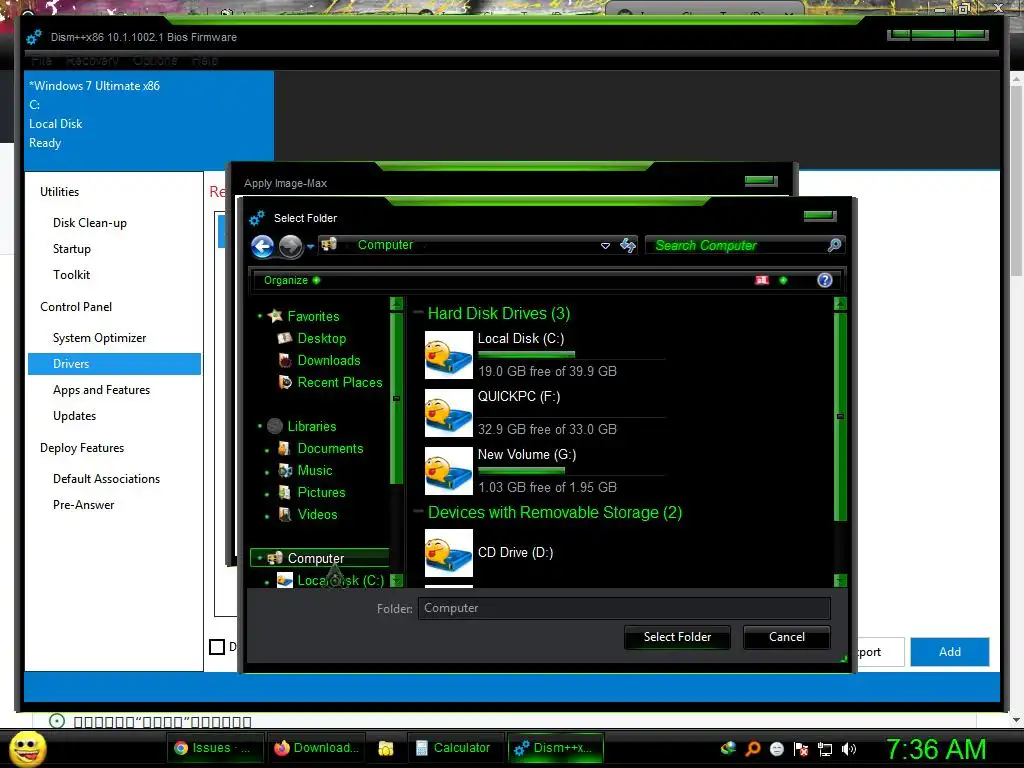Click the Dism++ Add button

pos(950,652)
